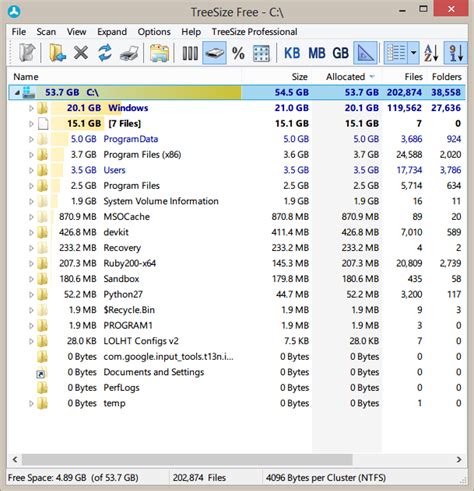Expand the Windows folder

pyautogui.click(x=31, y=108)
